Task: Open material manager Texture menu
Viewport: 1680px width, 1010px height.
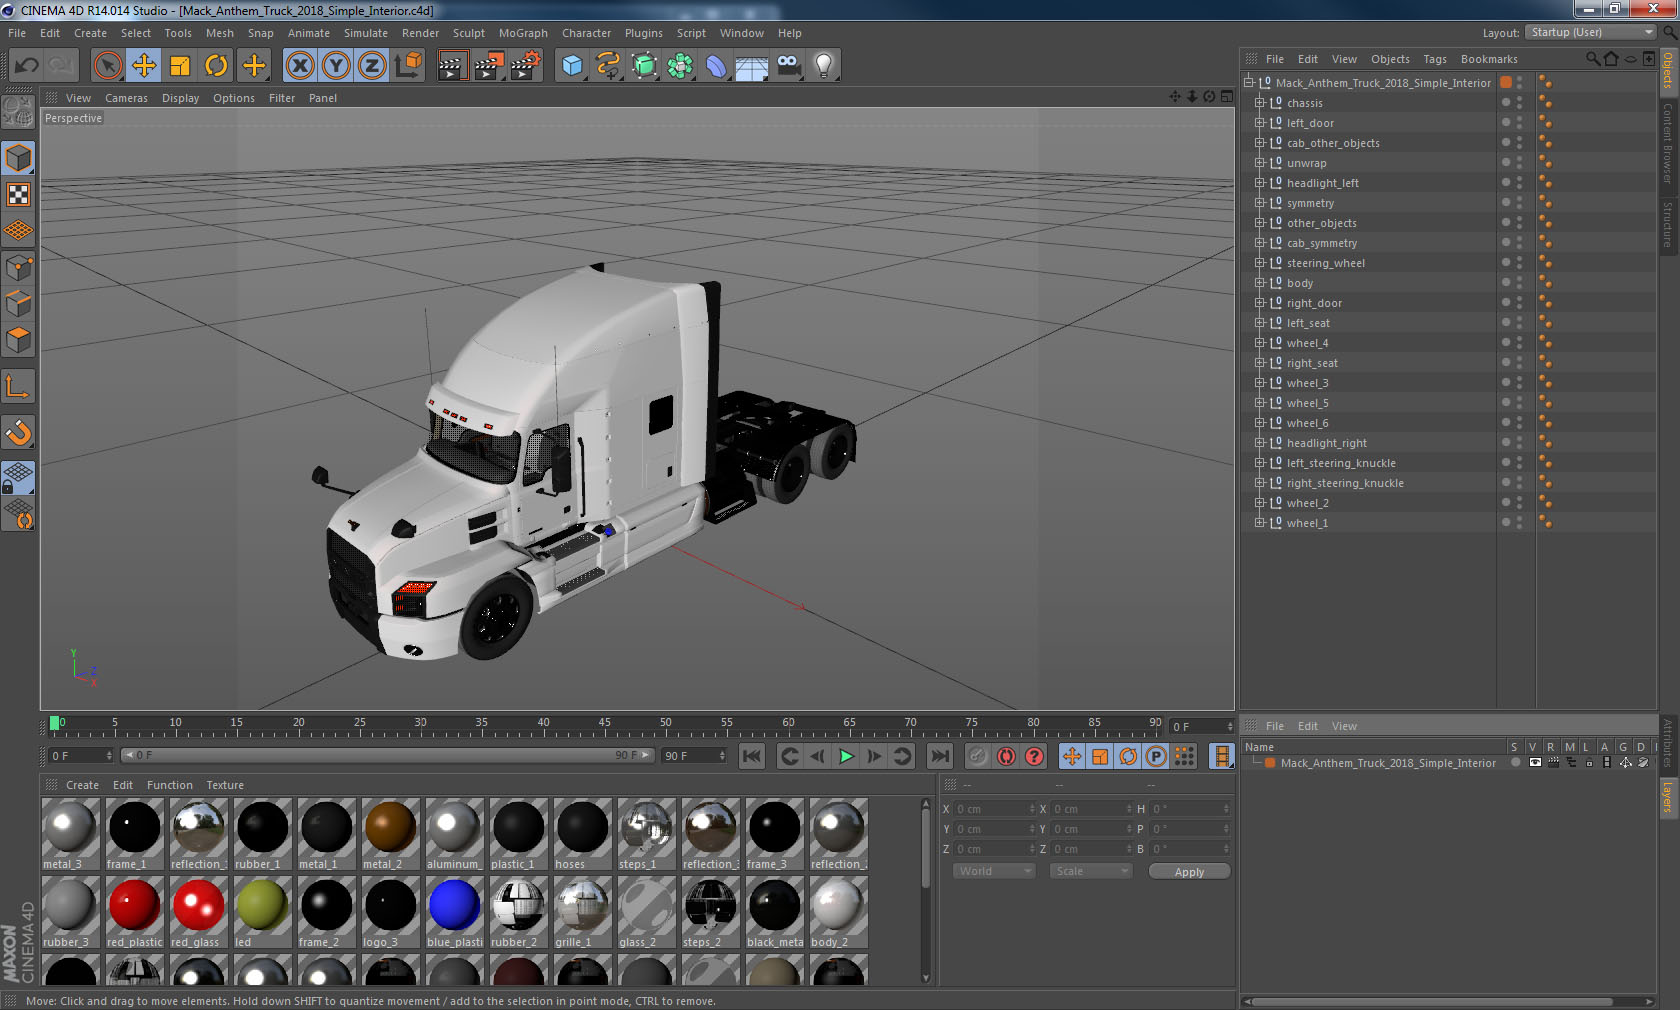Action: tap(225, 785)
